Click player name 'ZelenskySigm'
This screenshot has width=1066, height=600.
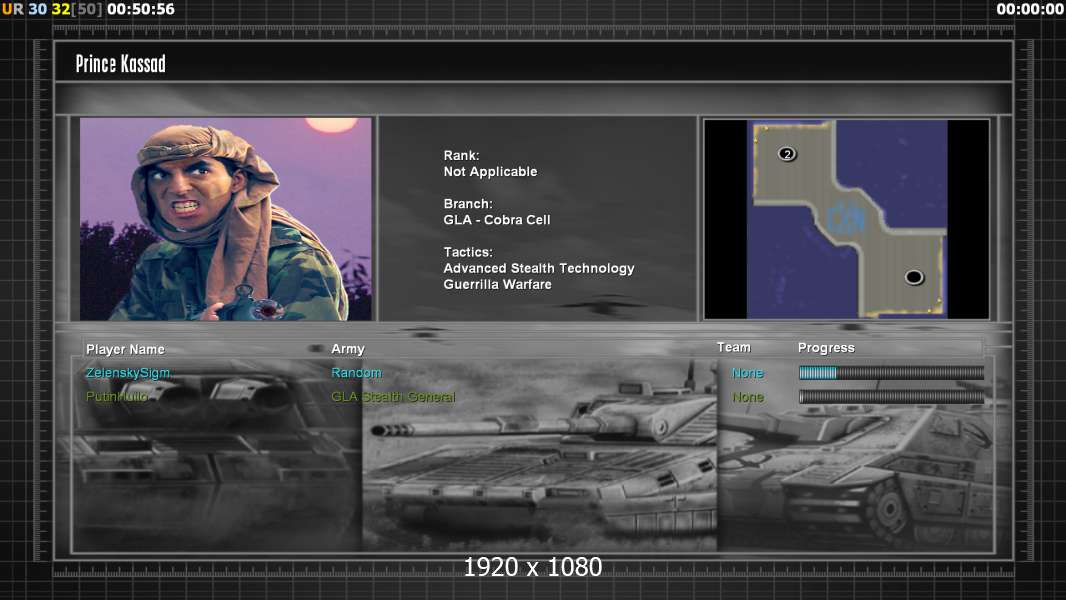[x=128, y=372]
